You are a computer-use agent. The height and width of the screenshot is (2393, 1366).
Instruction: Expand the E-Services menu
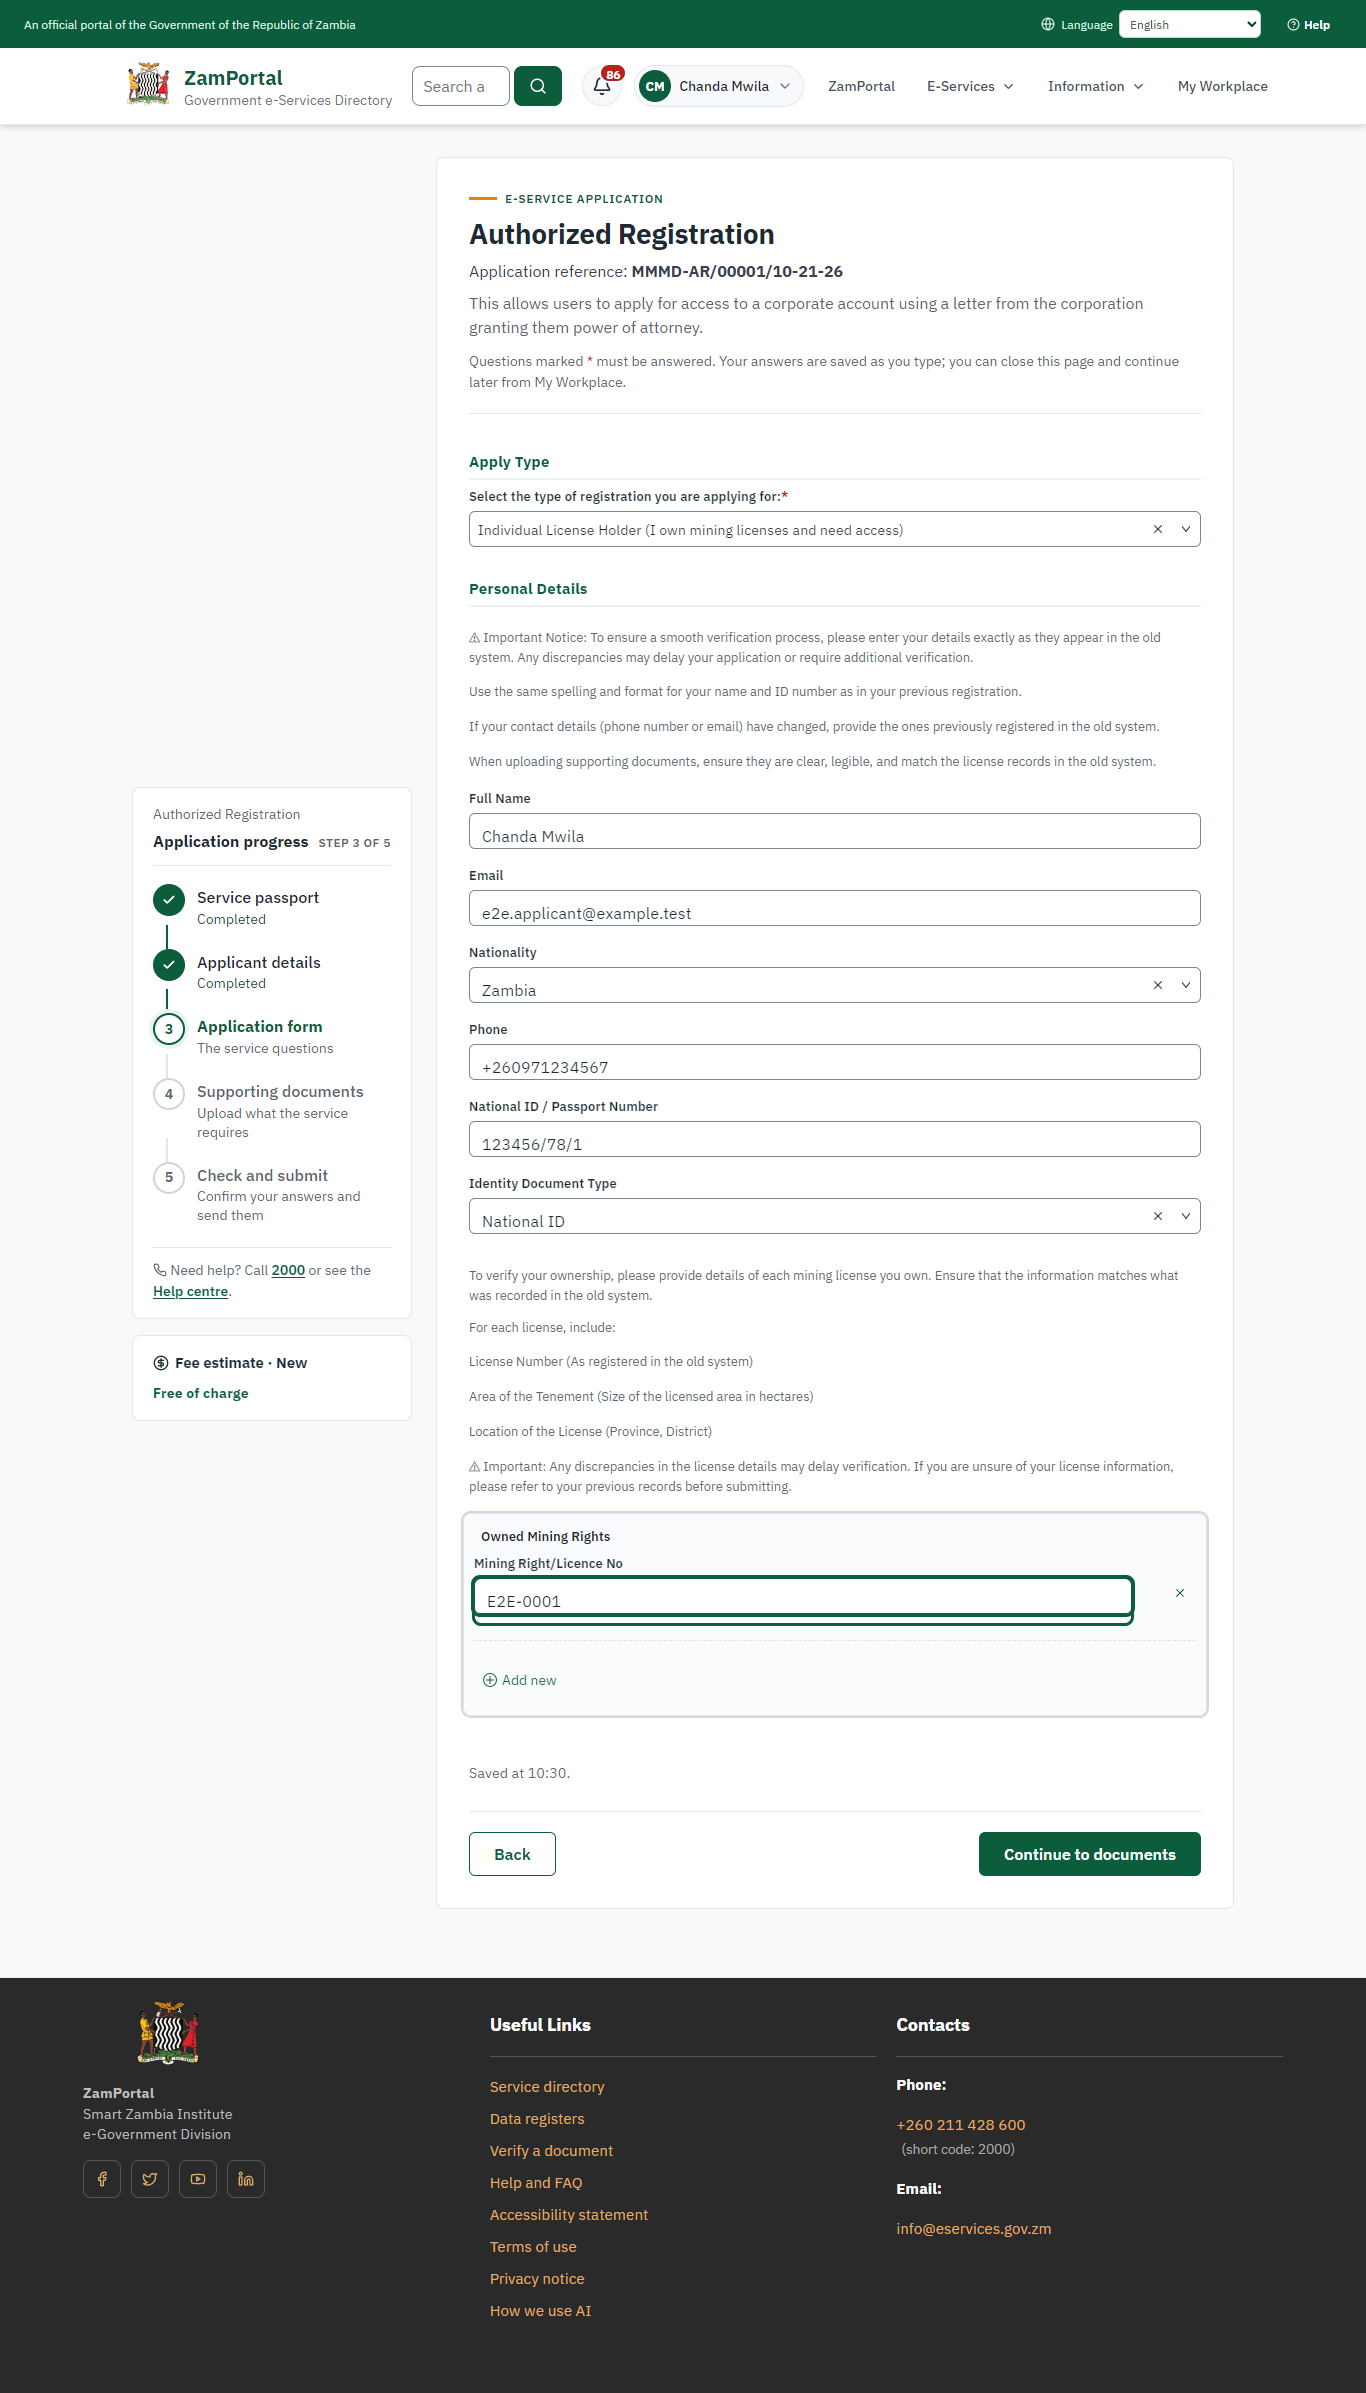point(970,86)
